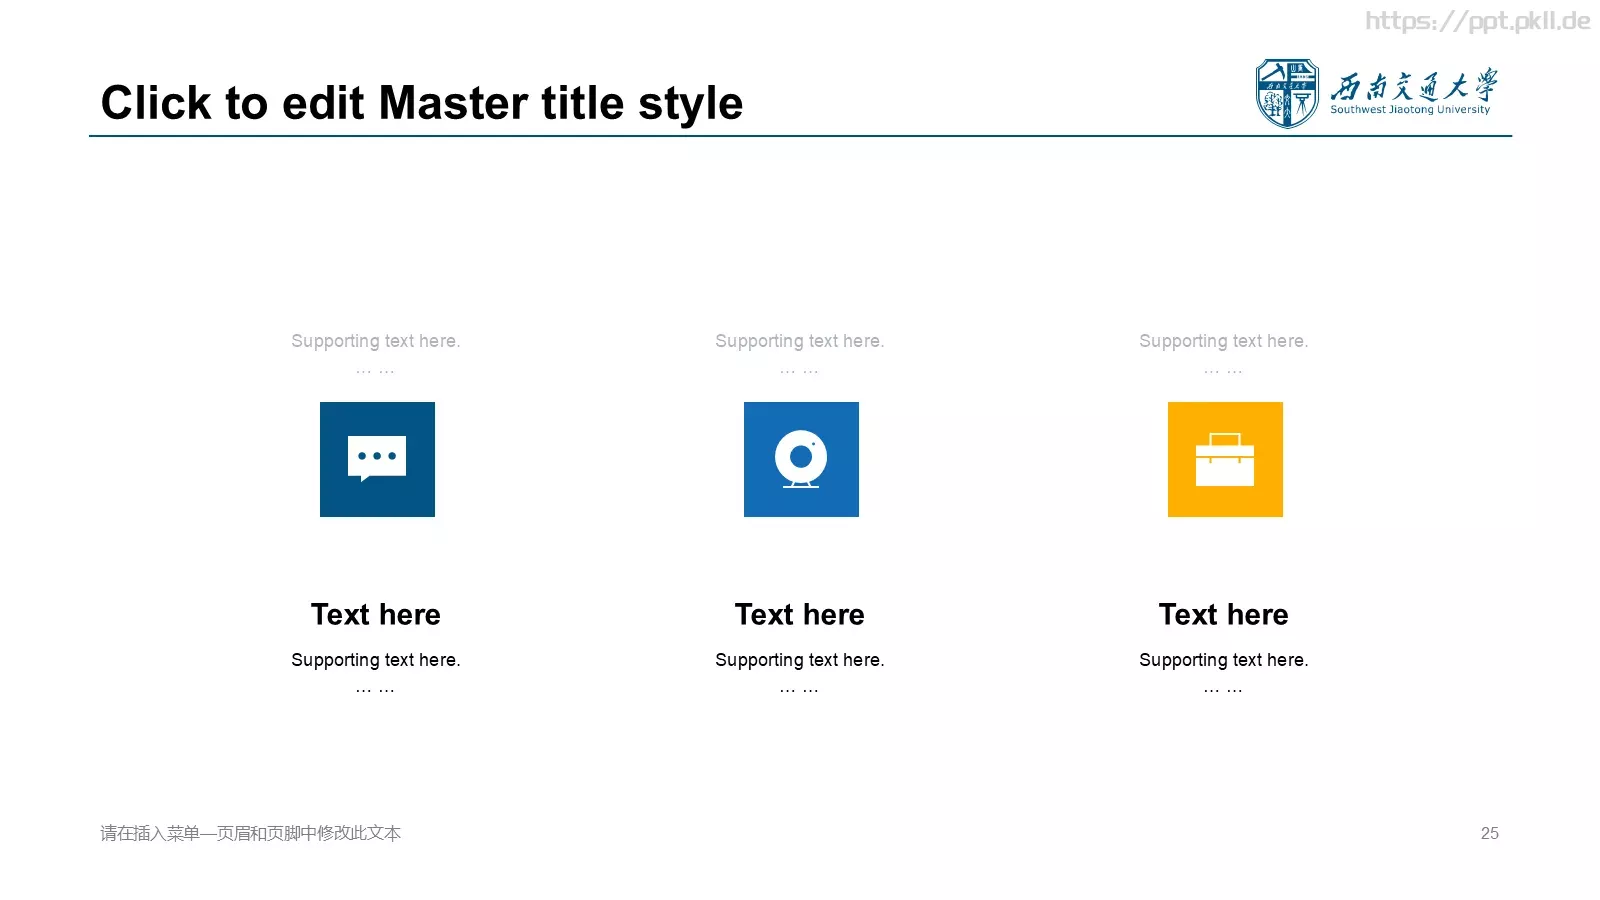Screen dimensions: 1600x900
Task: Click the Southwest Jiaotong University caption text
Action: pyautogui.click(x=1410, y=110)
